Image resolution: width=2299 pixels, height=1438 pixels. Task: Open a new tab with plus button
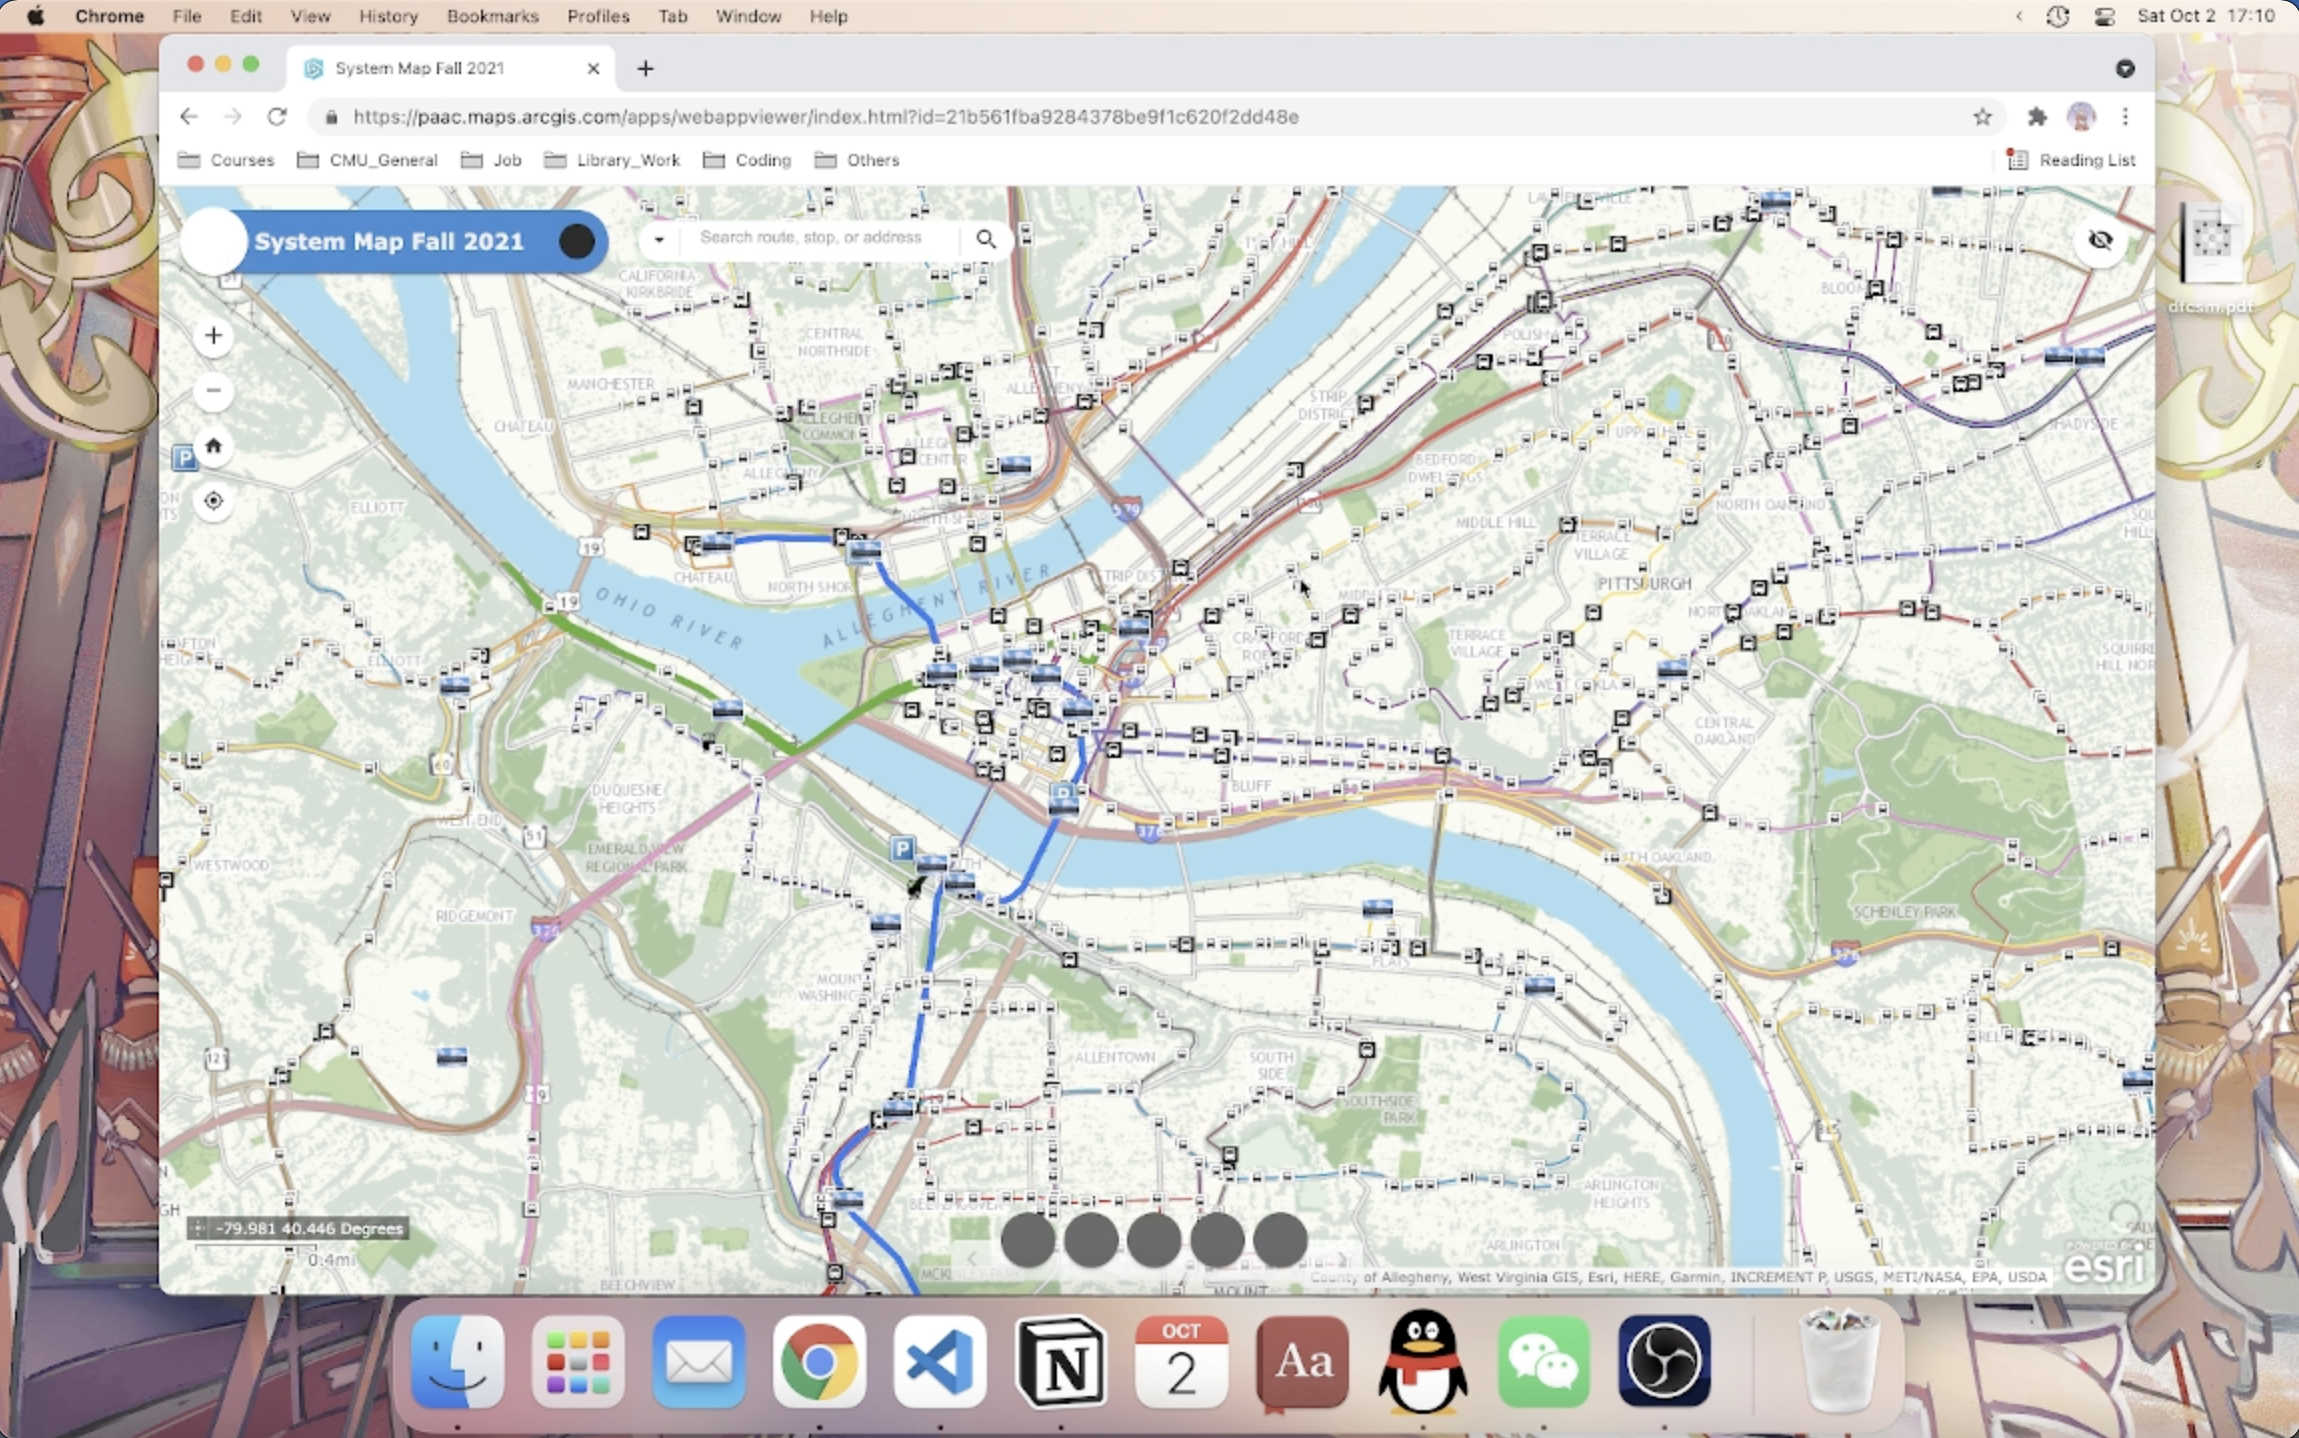click(645, 68)
